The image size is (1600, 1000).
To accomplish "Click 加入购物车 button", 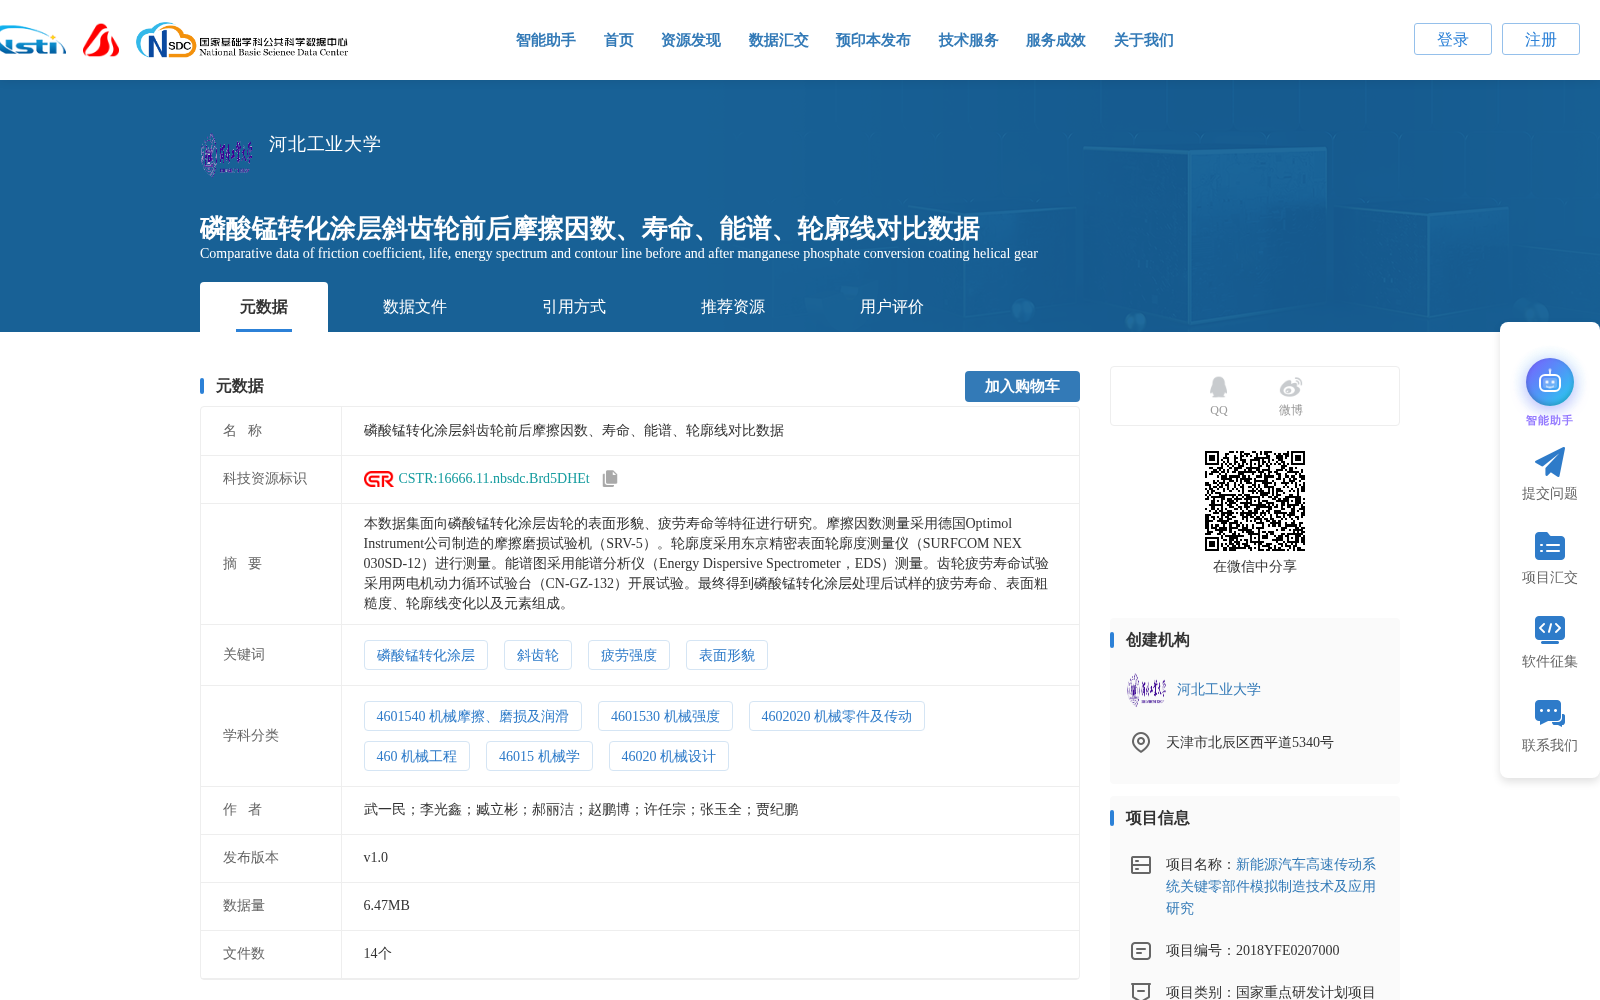I will pos(1022,386).
